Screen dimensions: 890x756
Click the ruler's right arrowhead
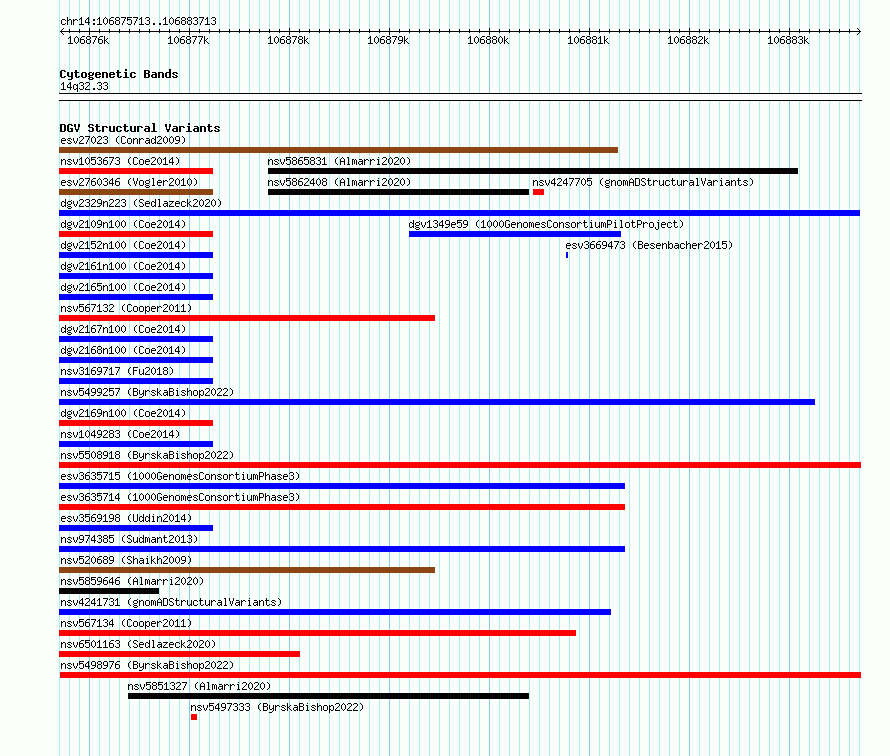(x=859, y=32)
